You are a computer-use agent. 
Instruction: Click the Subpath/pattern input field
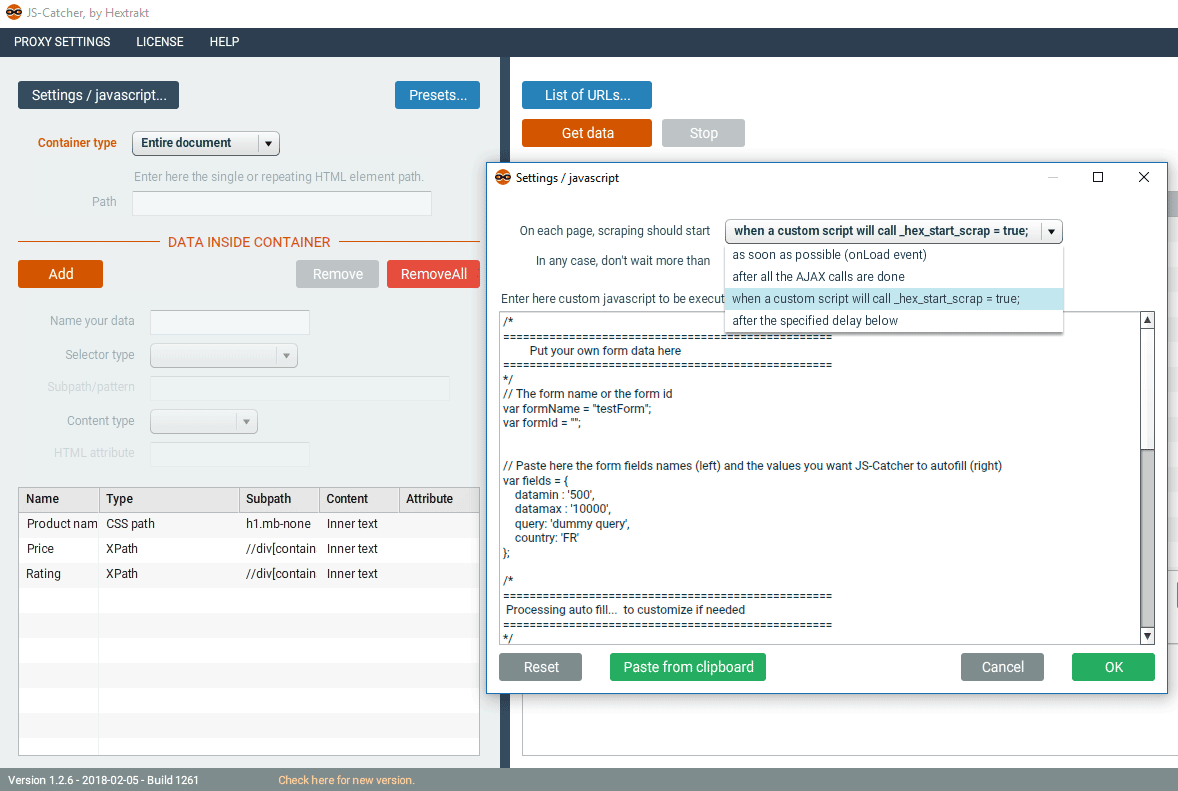300,388
